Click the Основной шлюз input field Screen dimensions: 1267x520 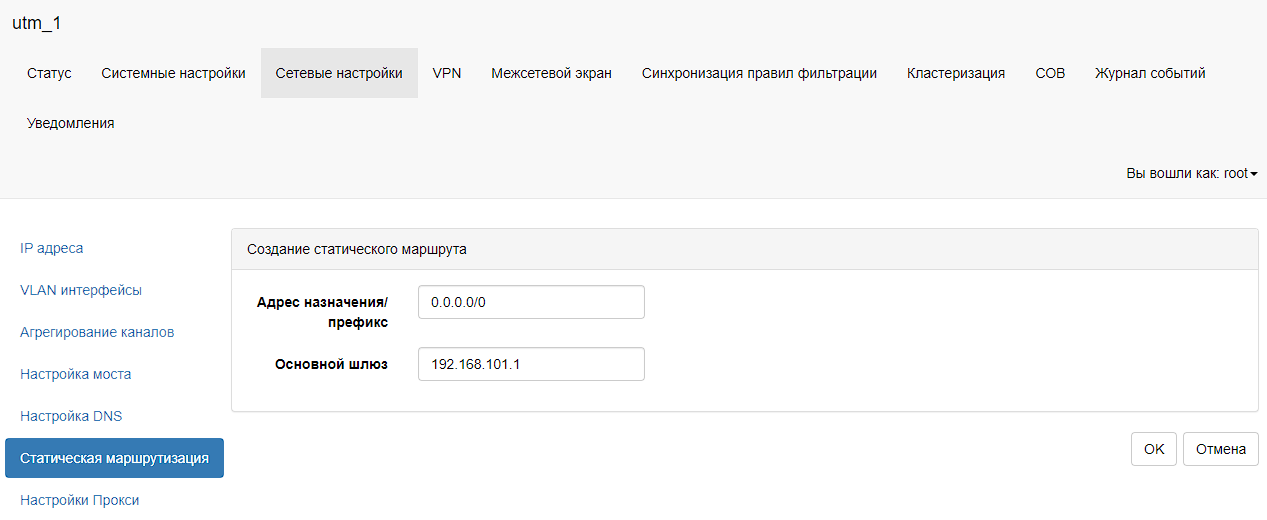click(x=531, y=364)
